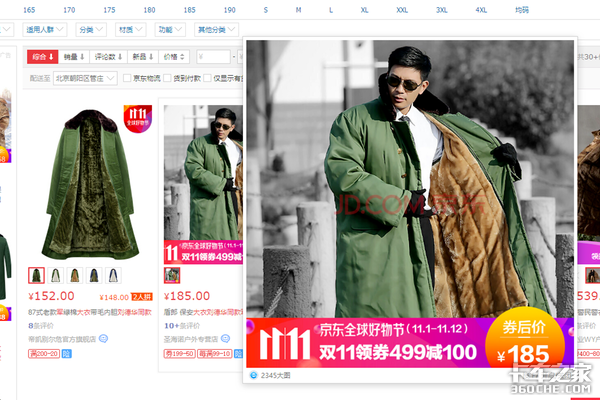Select the green coat with white lining thumbnail
This screenshot has width=600, height=400.
tap(55, 275)
